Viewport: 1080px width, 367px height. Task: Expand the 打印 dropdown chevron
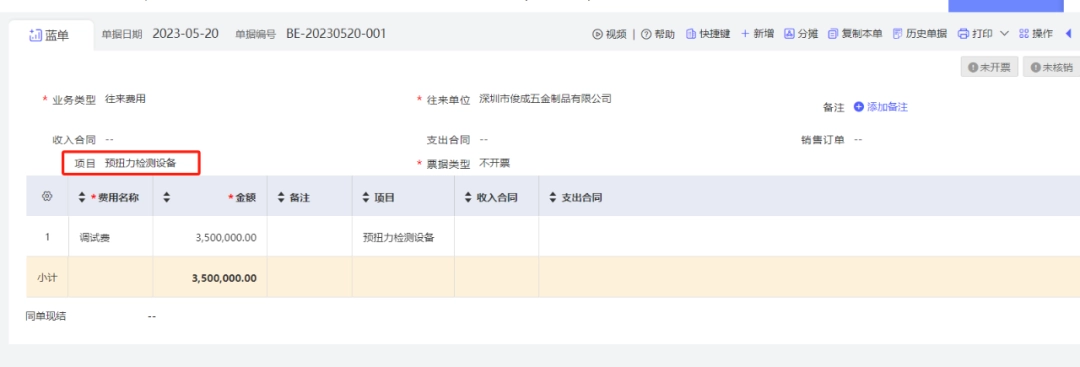1004,34
